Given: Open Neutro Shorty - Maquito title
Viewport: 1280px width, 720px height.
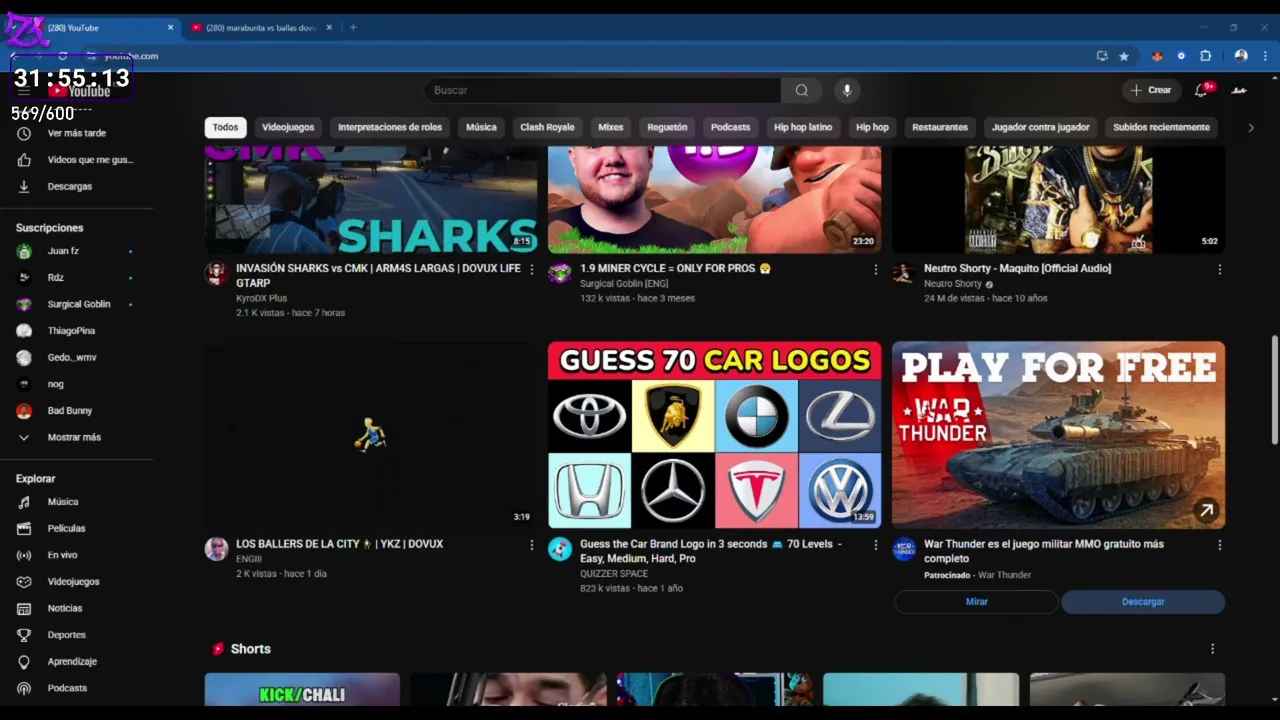Looking at the screenshot, I should pos(1017,268).
